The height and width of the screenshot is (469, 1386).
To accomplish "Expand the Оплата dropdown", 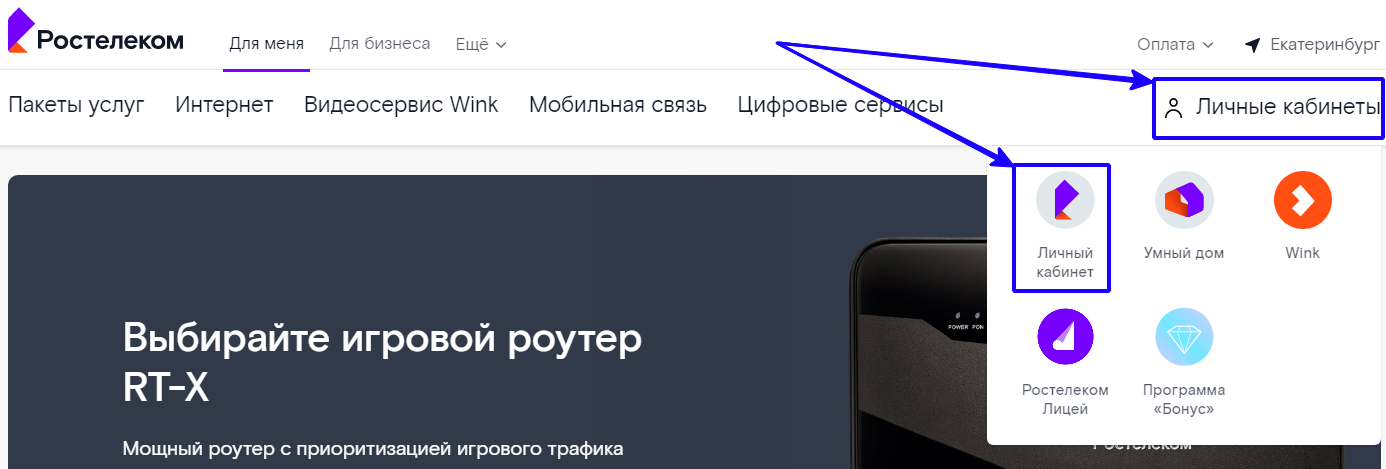I will pyautogui.click(x=1175, y=44).
